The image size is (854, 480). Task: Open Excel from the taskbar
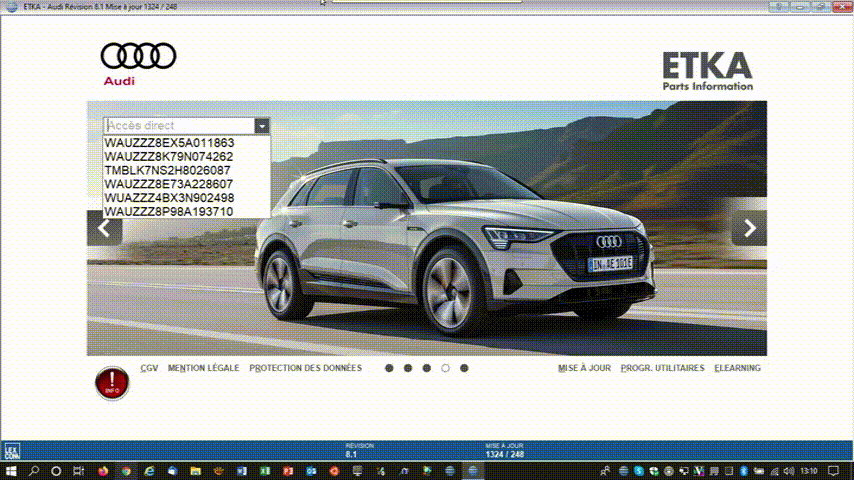(263, 470)
